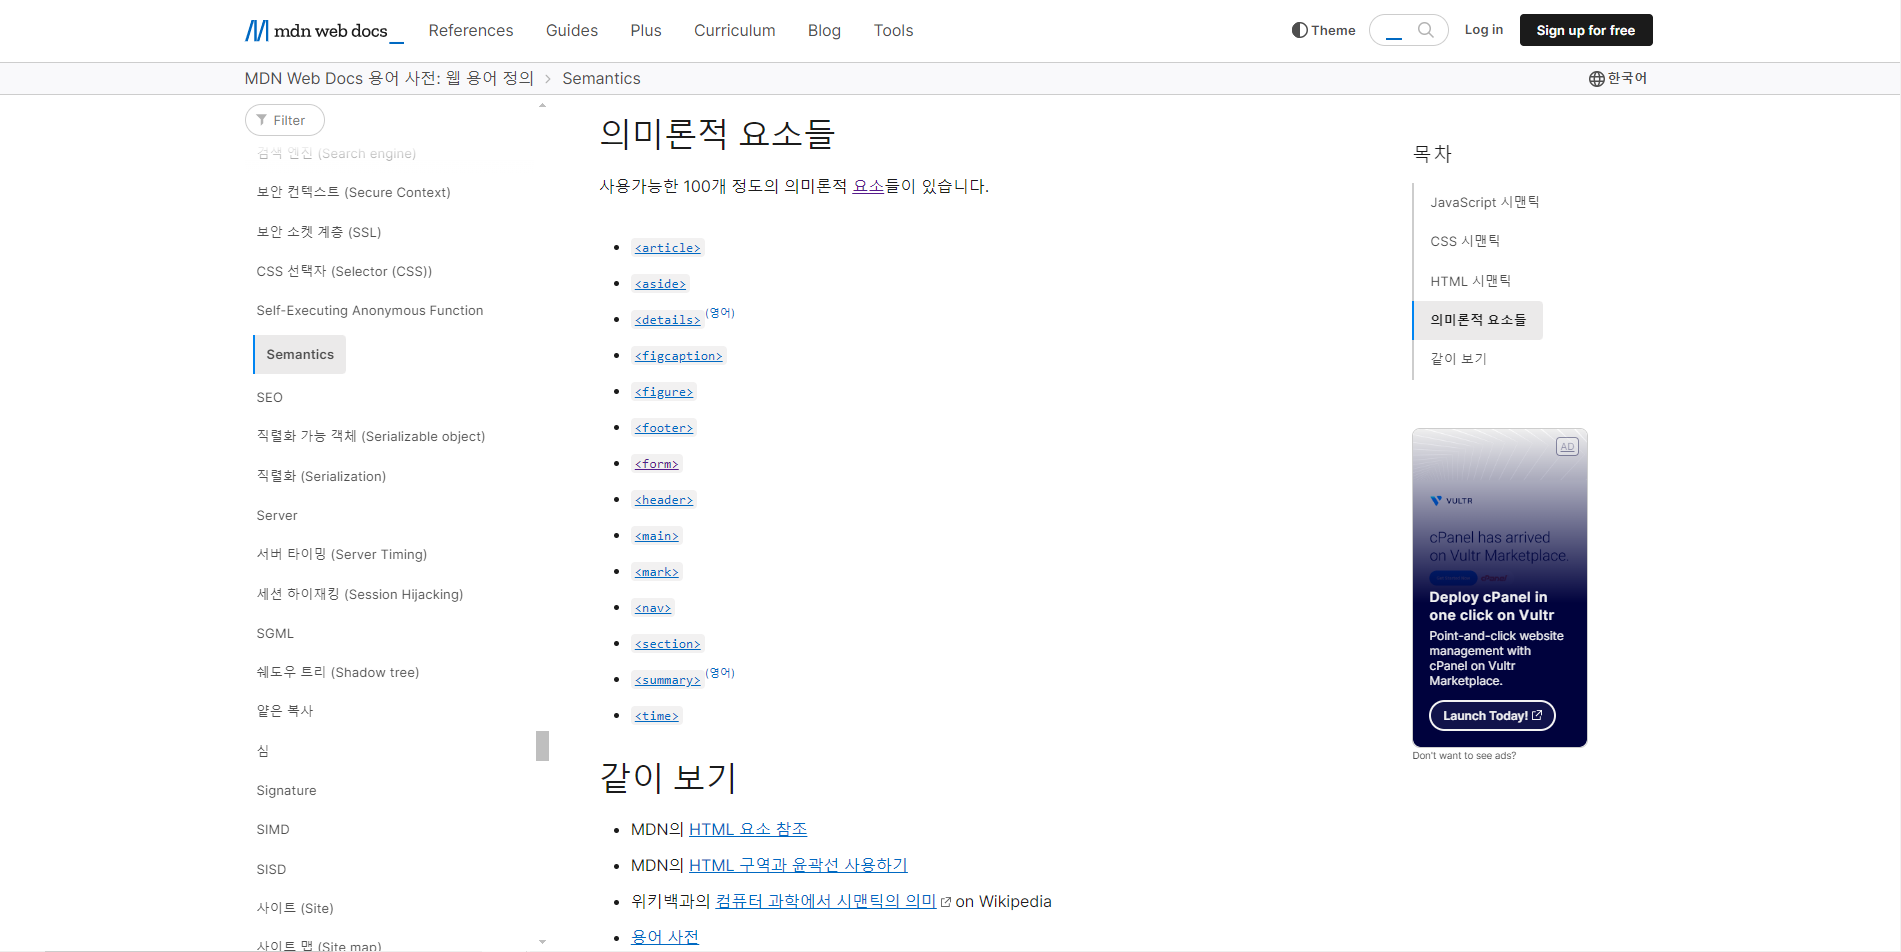Open Self-Executing Anonymous Function entry
The height and width of the screenshot is (952, 1901).
tap(370, 311)
